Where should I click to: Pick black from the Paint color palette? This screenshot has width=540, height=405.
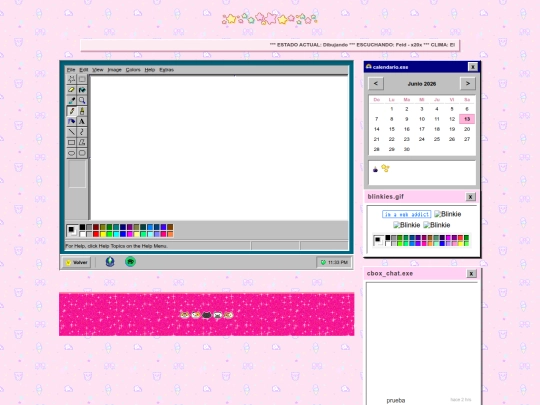click(82, 227)
